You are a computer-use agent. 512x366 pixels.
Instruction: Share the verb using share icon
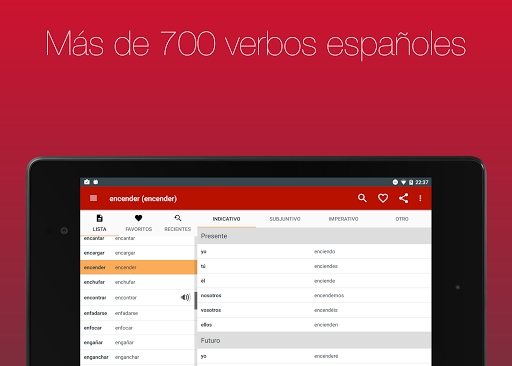click(403, 198)
